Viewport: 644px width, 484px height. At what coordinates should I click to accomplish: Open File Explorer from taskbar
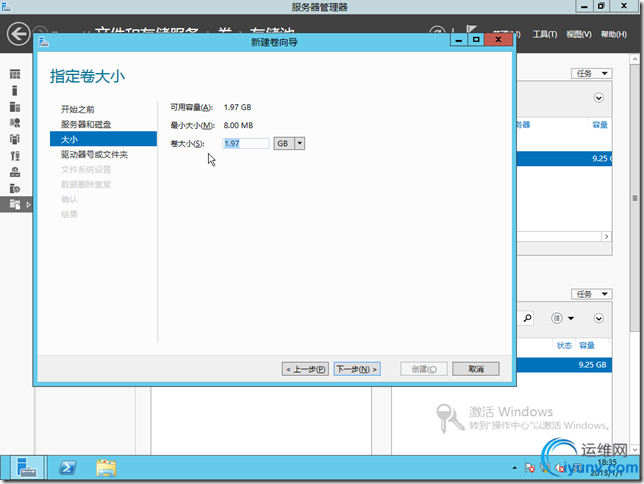(x=106, y=468)
